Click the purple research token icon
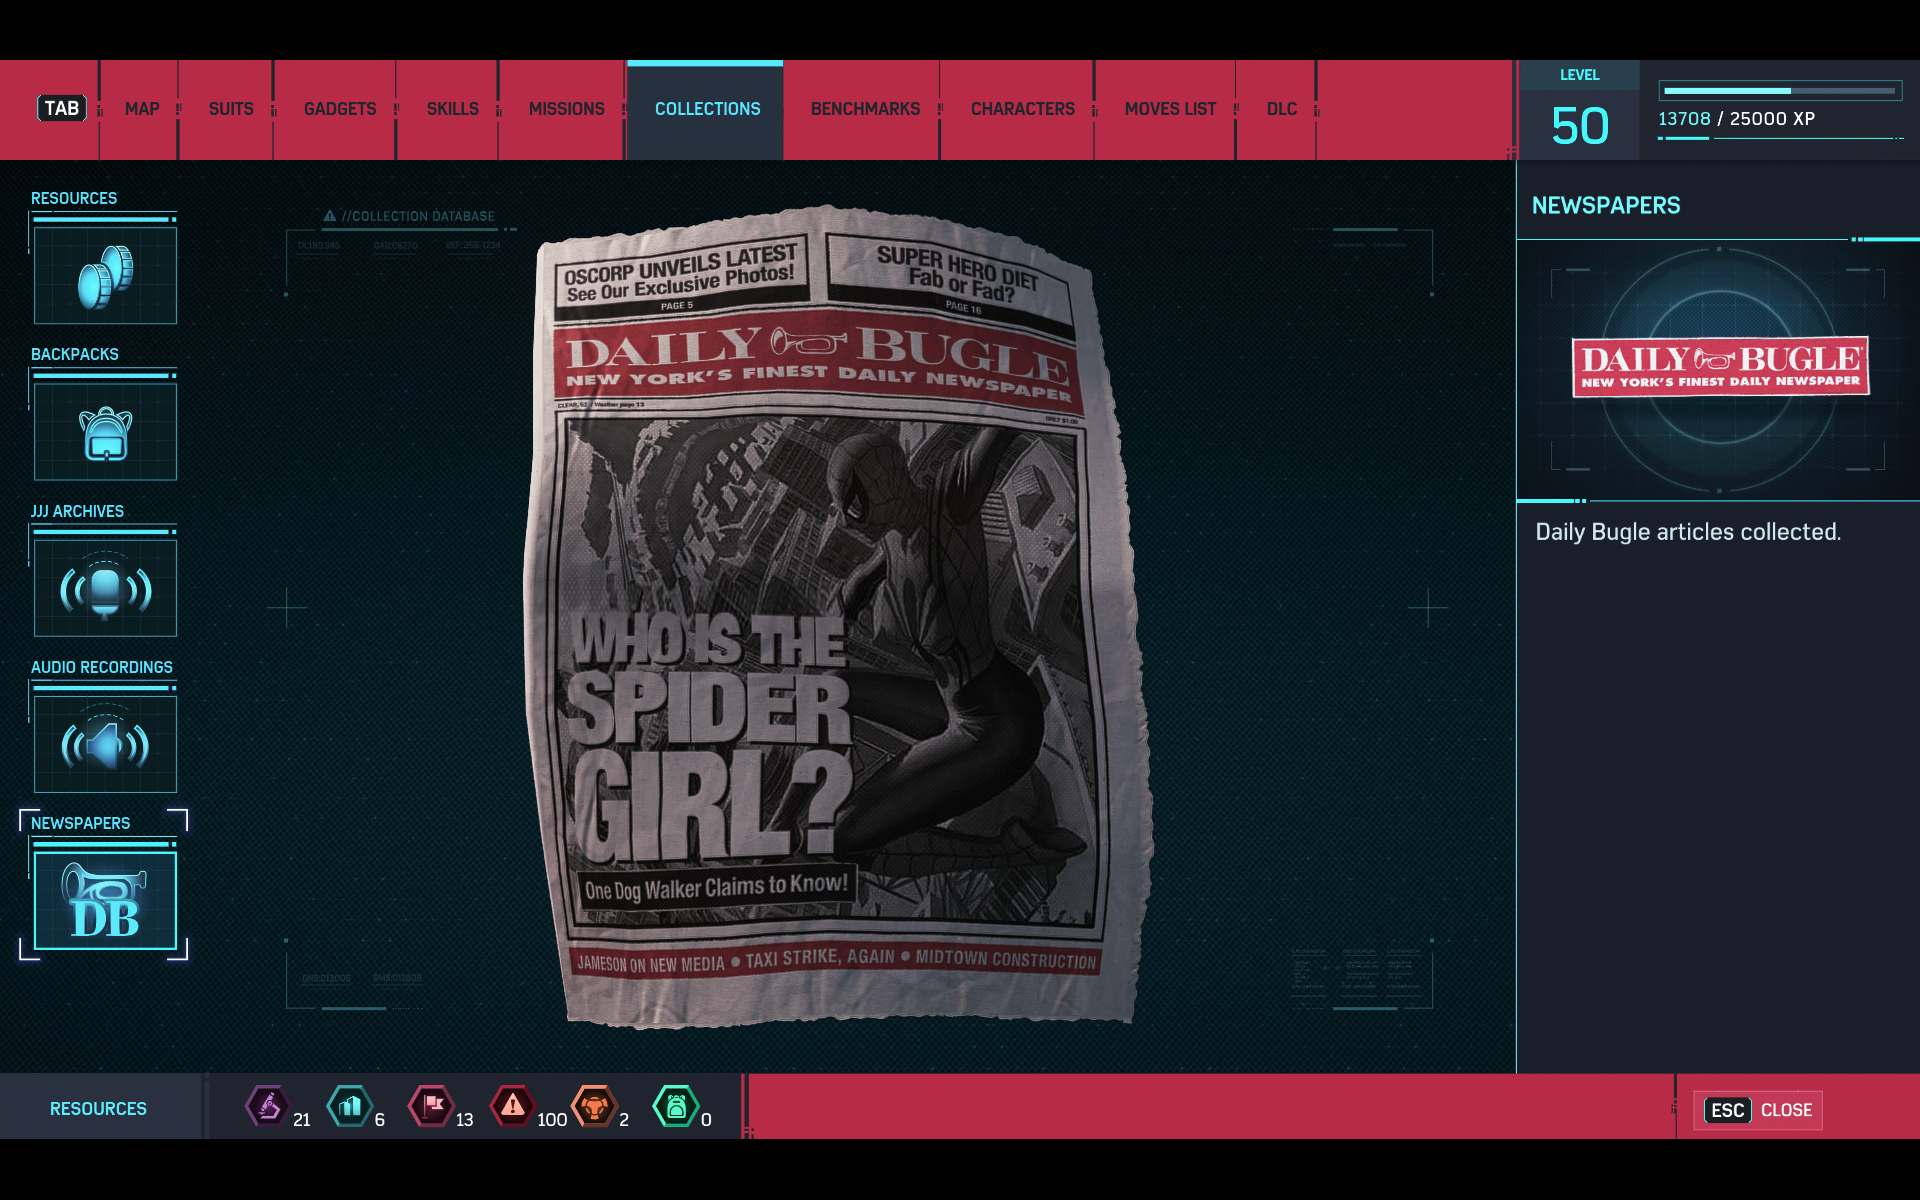The height and width of the screenshot is (1200, 1920). click(267, 1106)
